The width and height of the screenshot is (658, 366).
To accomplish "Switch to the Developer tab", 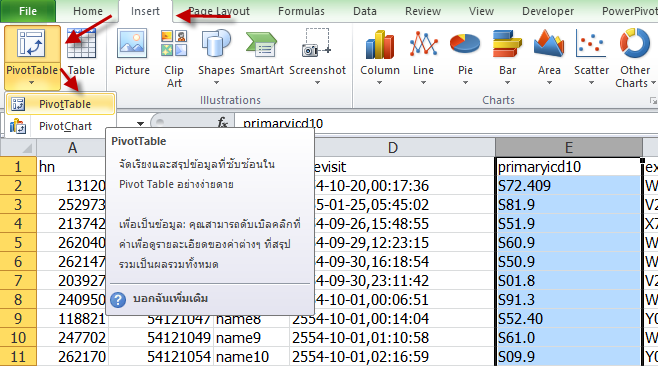I will pos(548,11).
